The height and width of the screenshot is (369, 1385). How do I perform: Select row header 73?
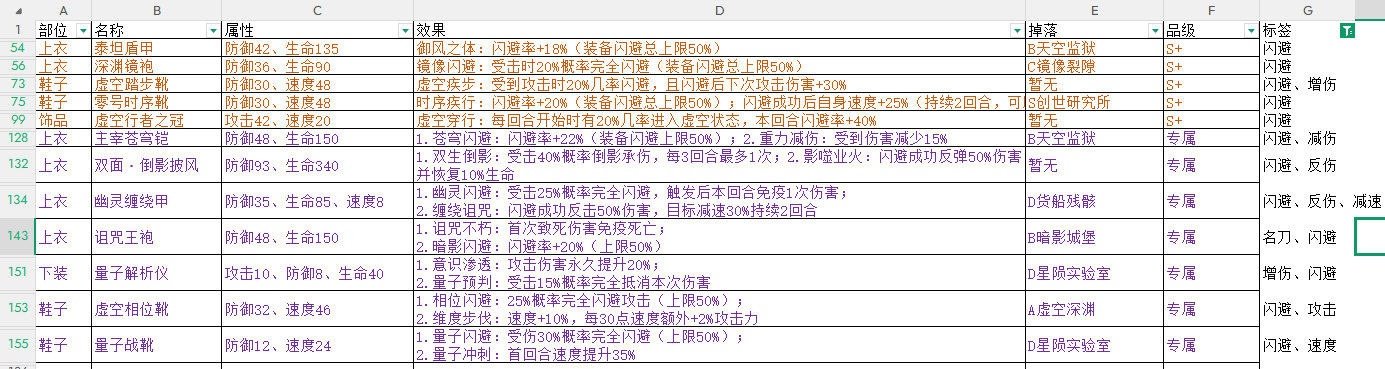click(18, 84)
